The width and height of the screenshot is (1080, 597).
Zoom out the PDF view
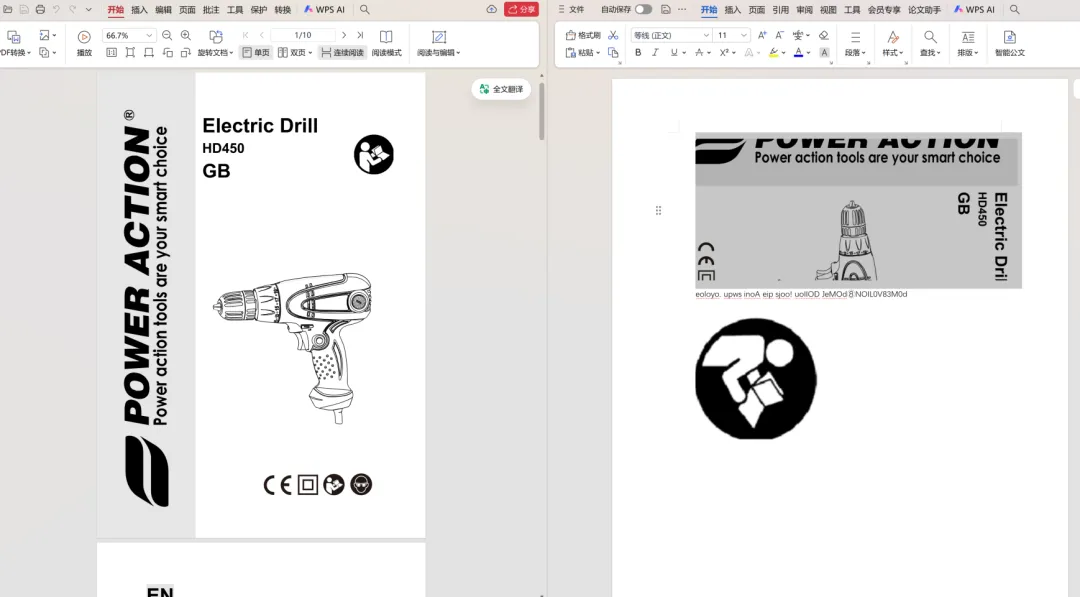pyautogui.click(x=167, y=35)
